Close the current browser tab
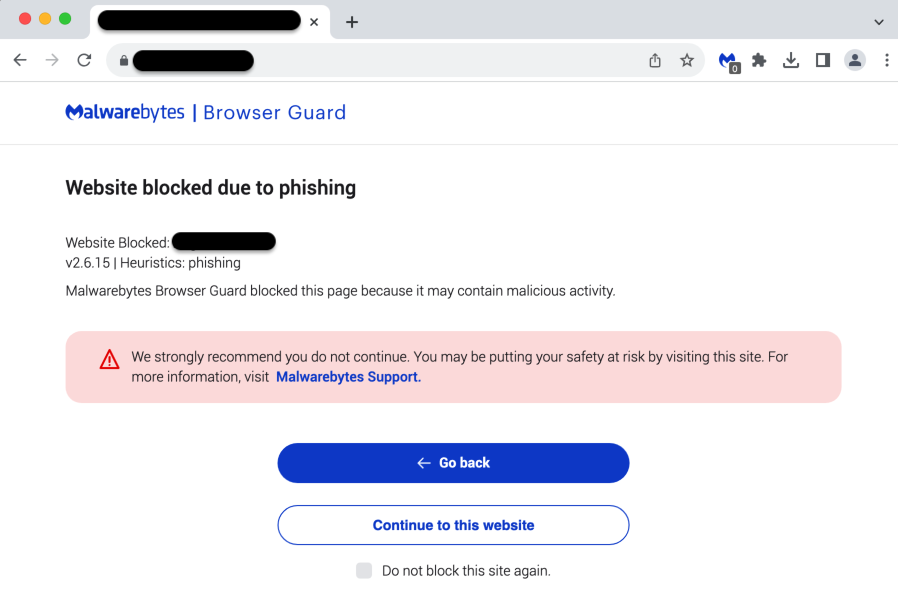This screenshot has height=596, width=898. tap(314, 22)
